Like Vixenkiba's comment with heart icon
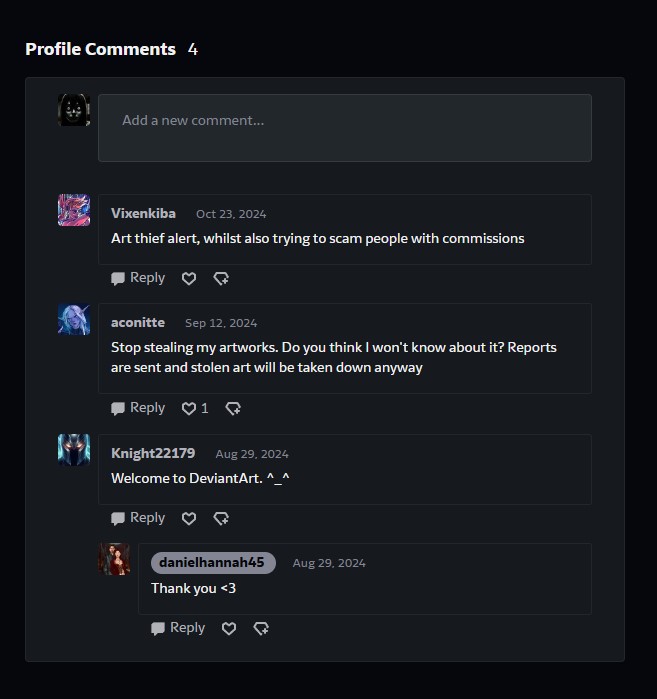The height and width of the screenshot is (699, 657). [189, 279]
